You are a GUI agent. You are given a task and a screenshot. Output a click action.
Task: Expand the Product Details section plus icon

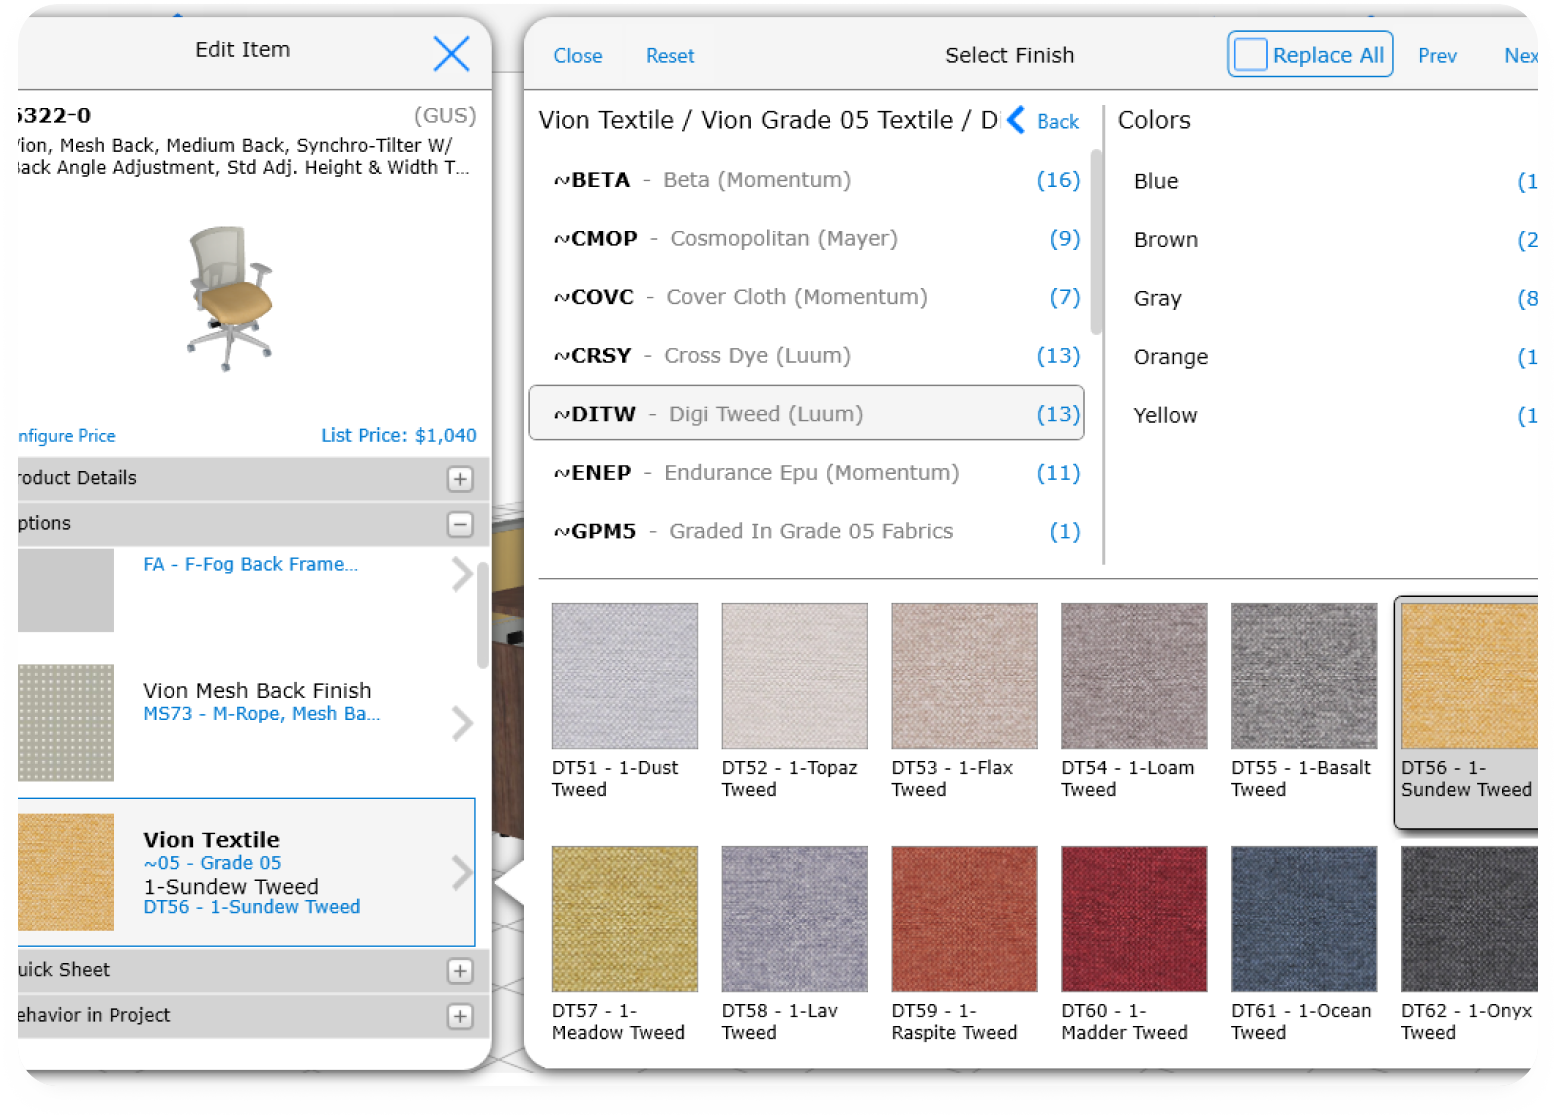click(460, 479)
